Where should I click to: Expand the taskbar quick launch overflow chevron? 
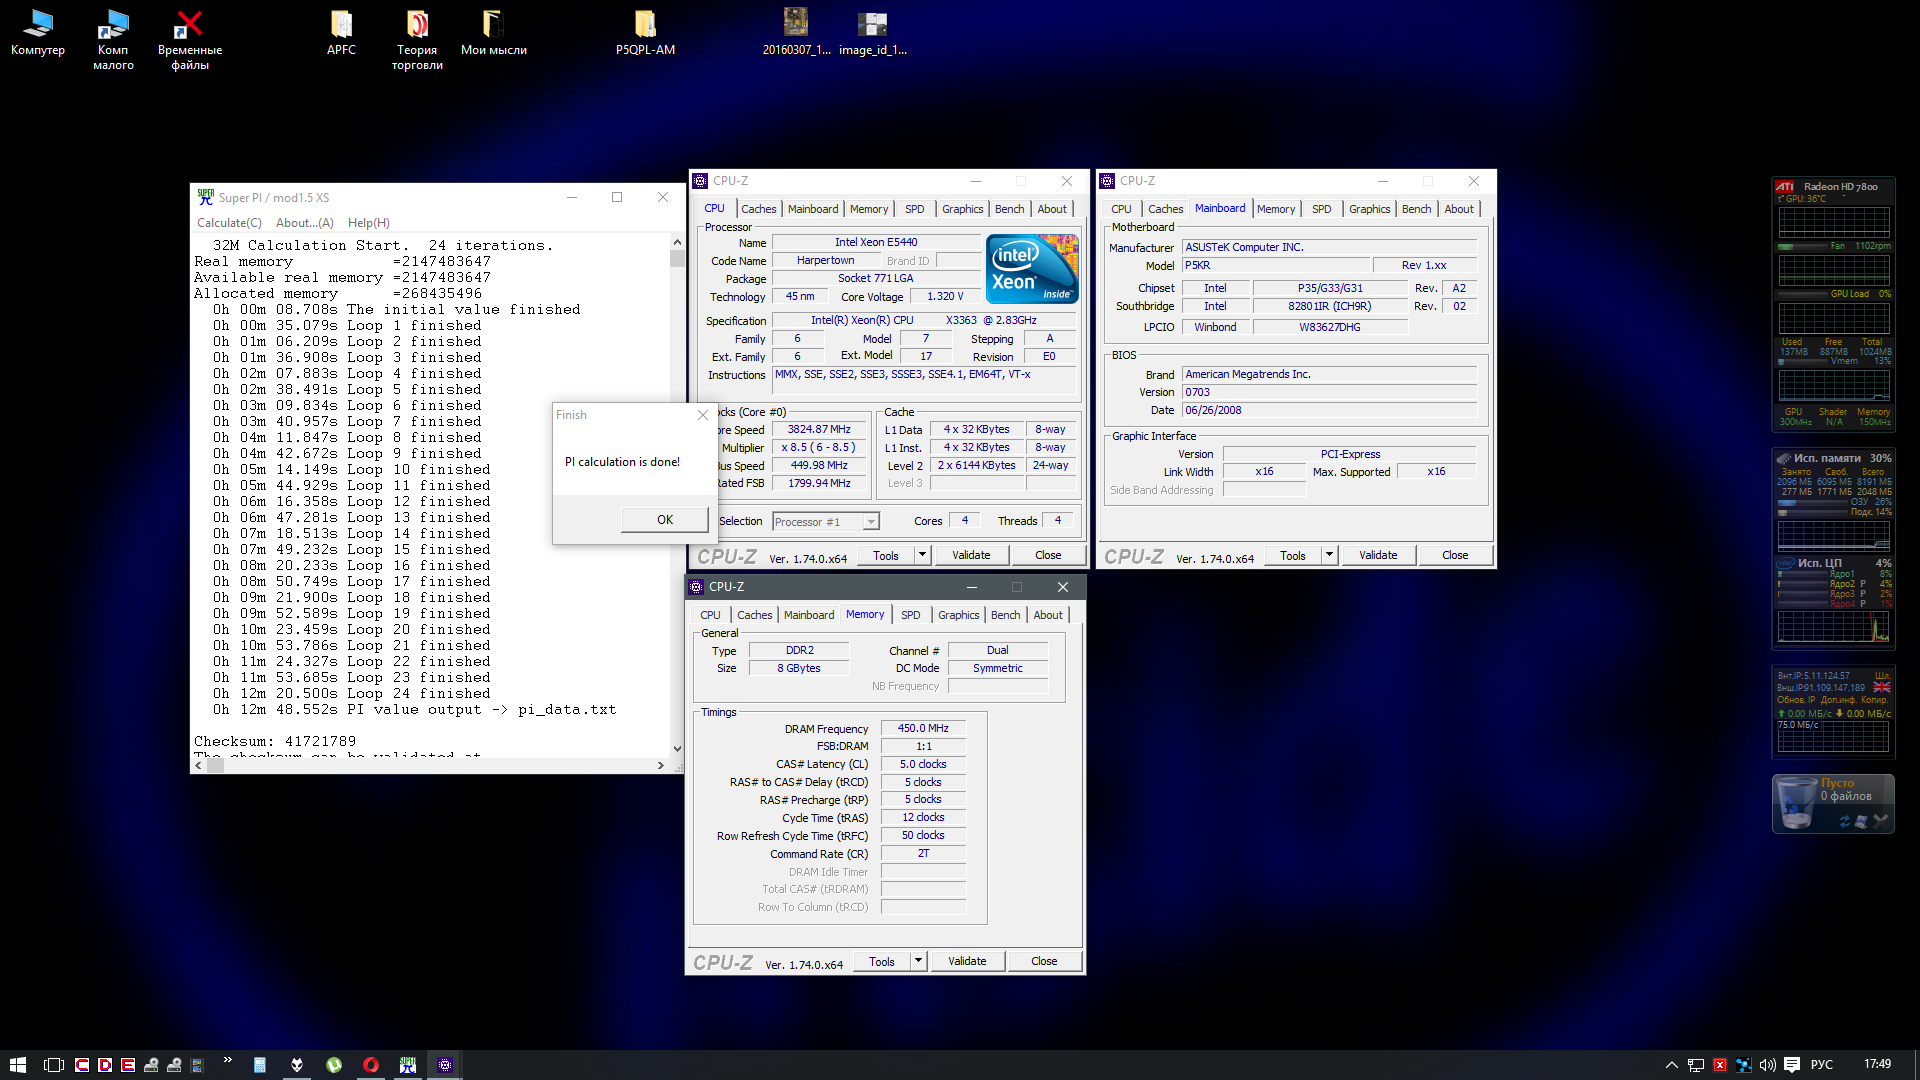227,1060
